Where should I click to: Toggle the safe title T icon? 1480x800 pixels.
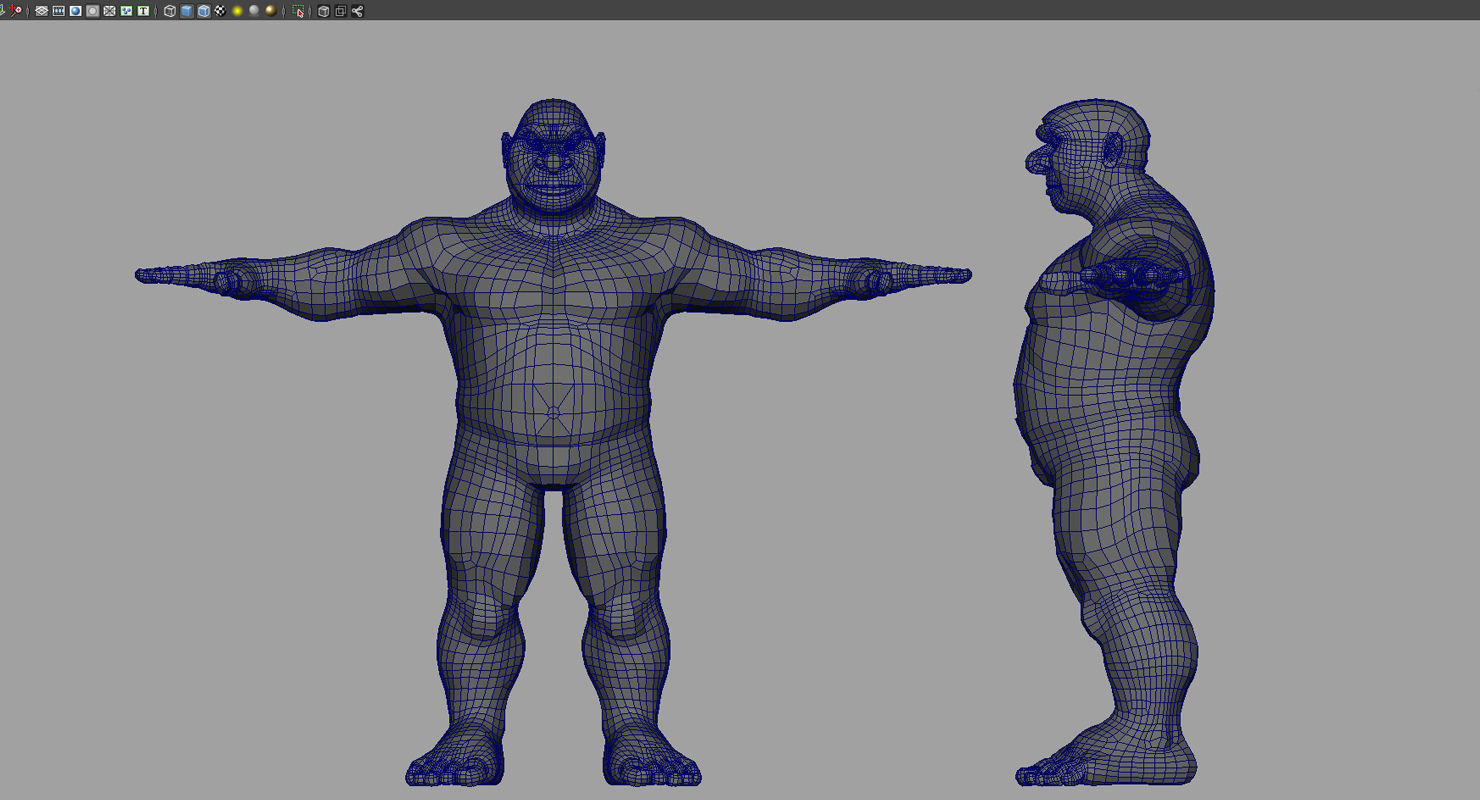tap(143, 11)
